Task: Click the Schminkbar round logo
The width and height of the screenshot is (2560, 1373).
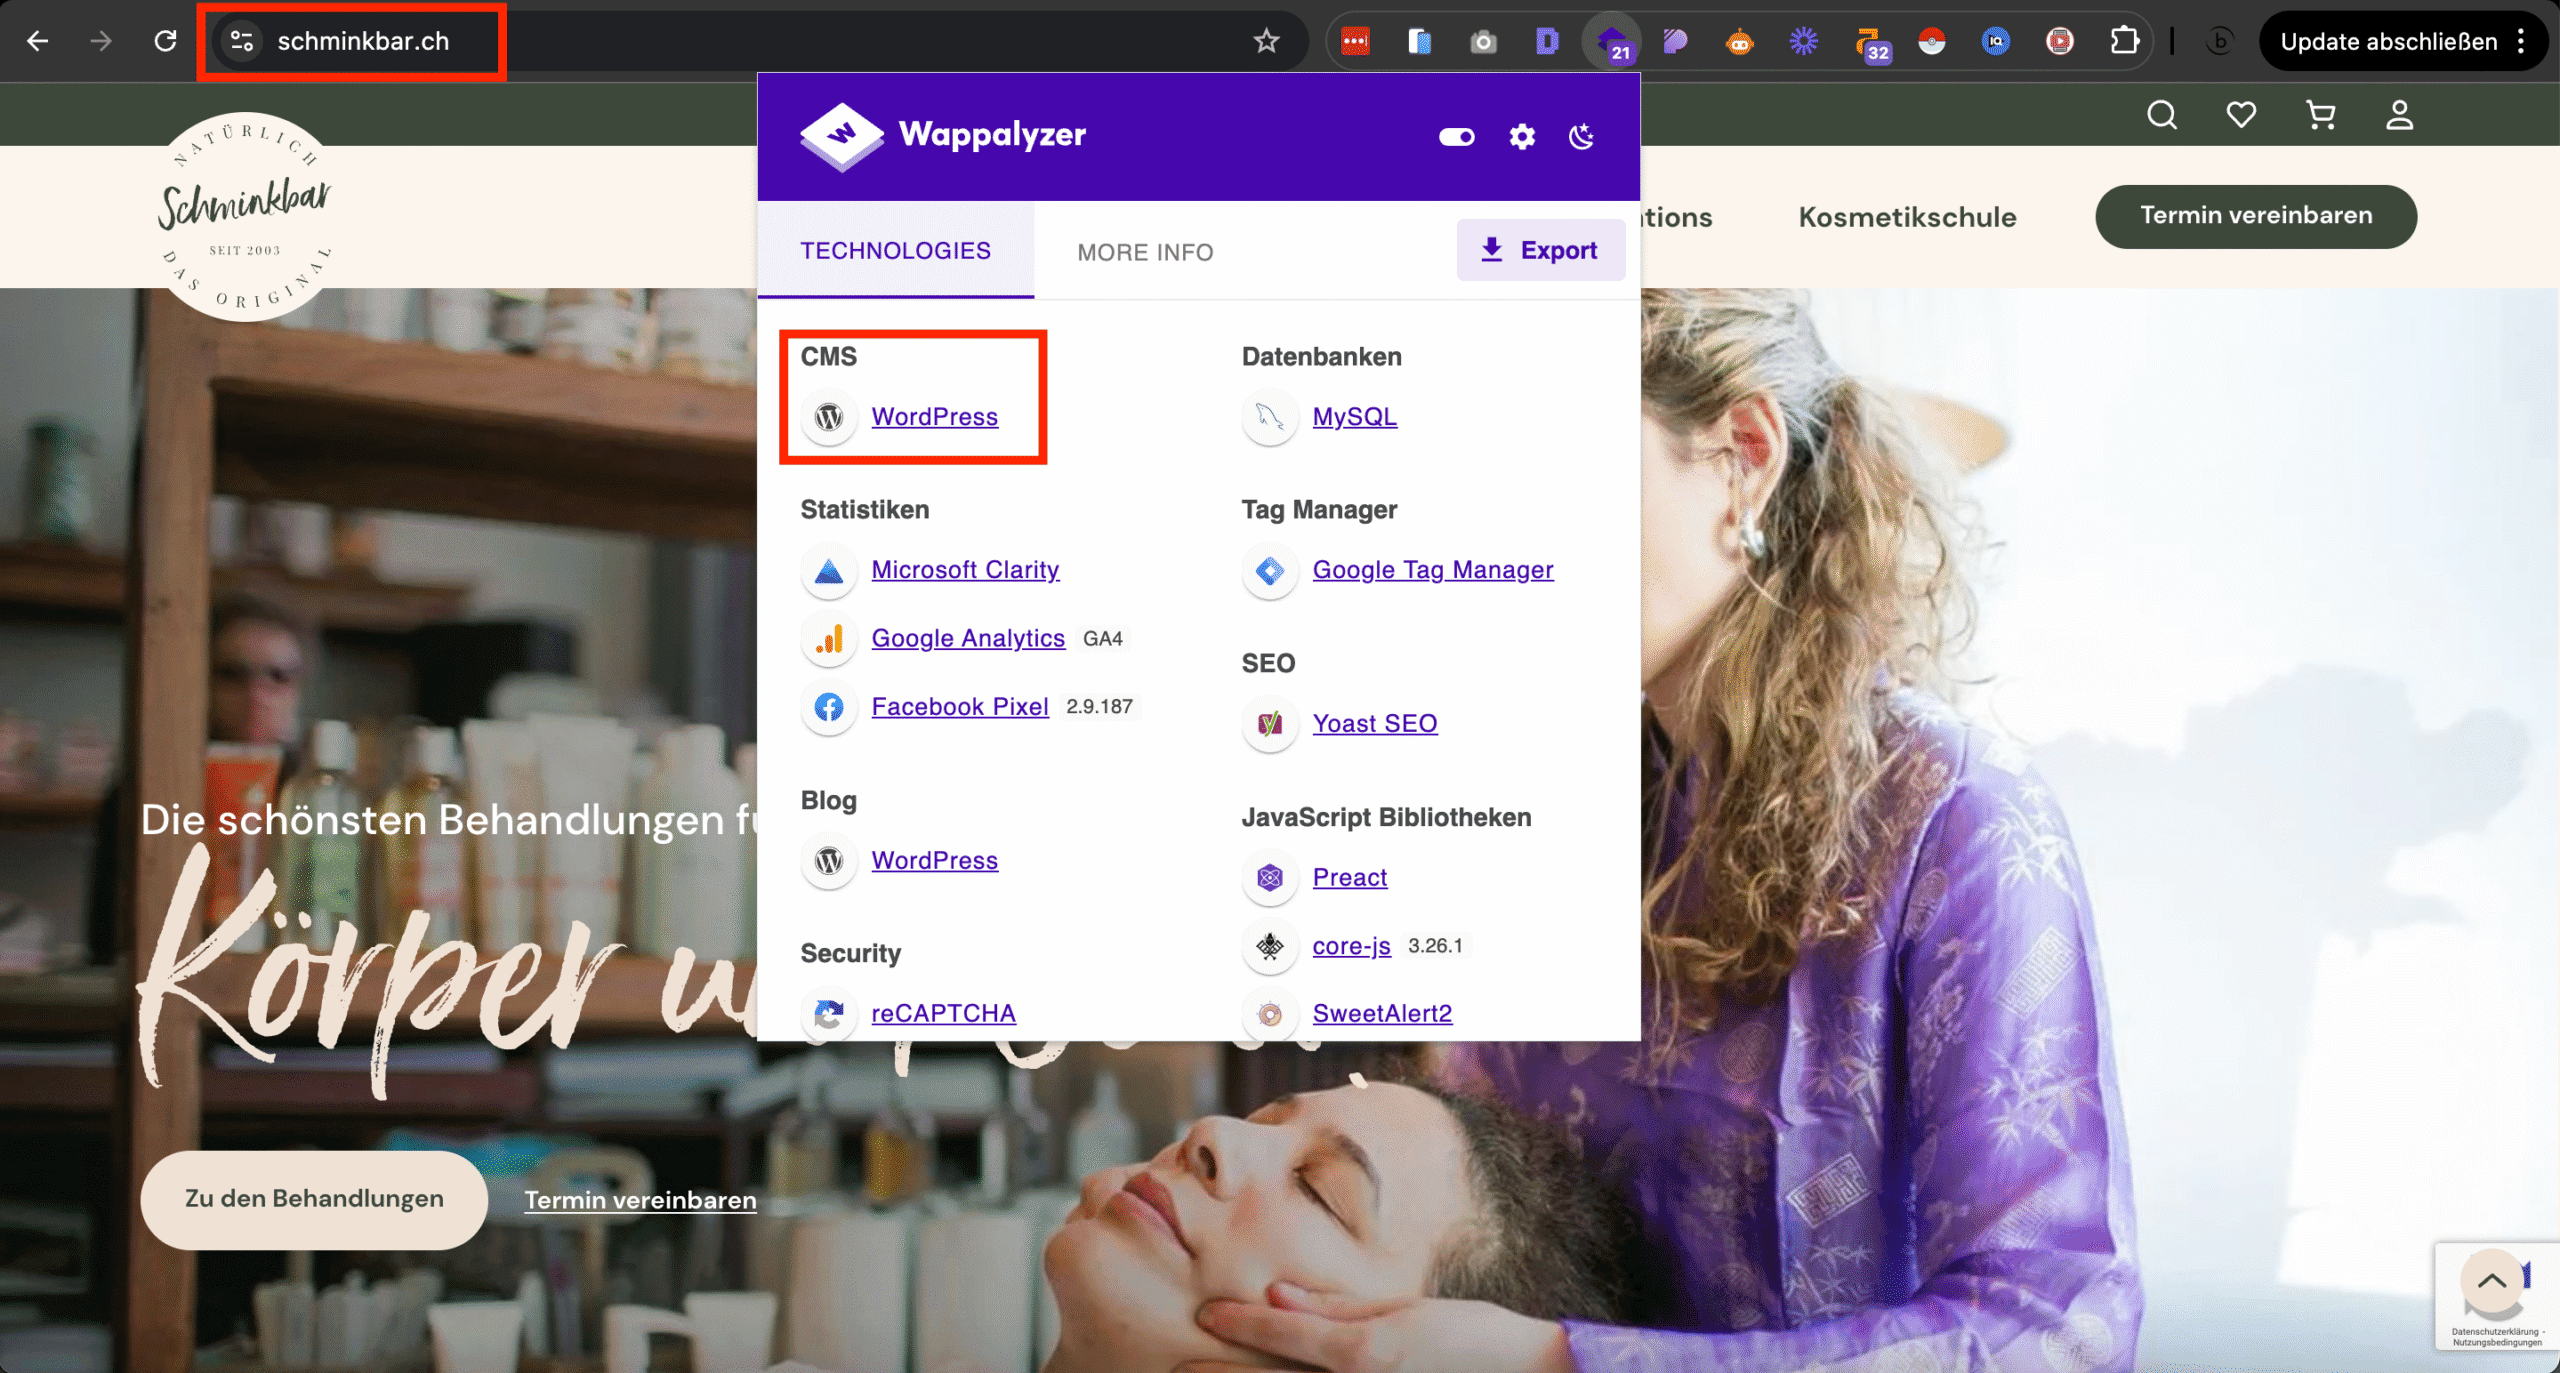Action: pos(245,216)
